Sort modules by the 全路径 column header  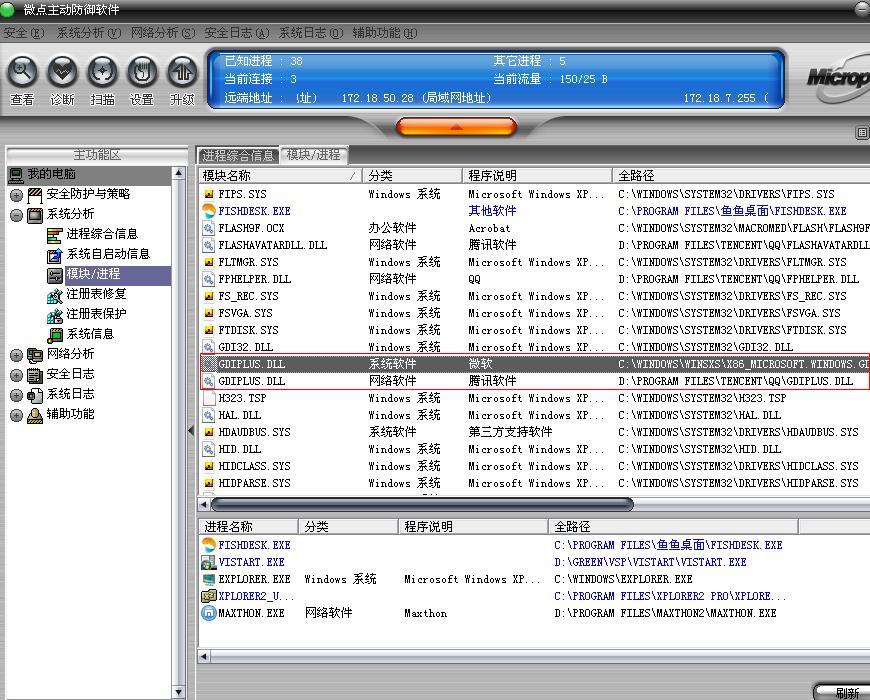(x=741, y=176)
